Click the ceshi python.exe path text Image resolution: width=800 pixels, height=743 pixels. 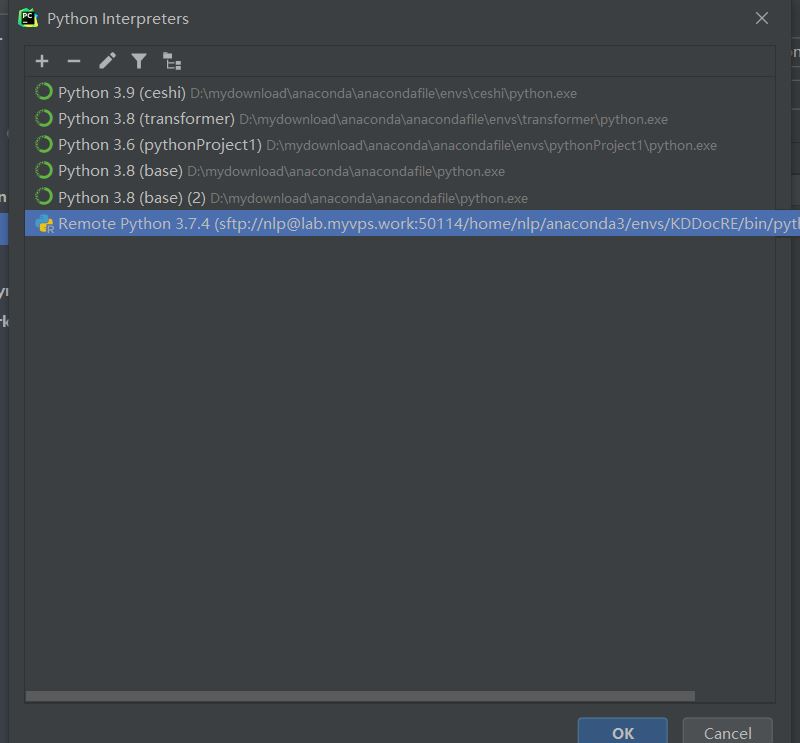click(x=383, y=94)
